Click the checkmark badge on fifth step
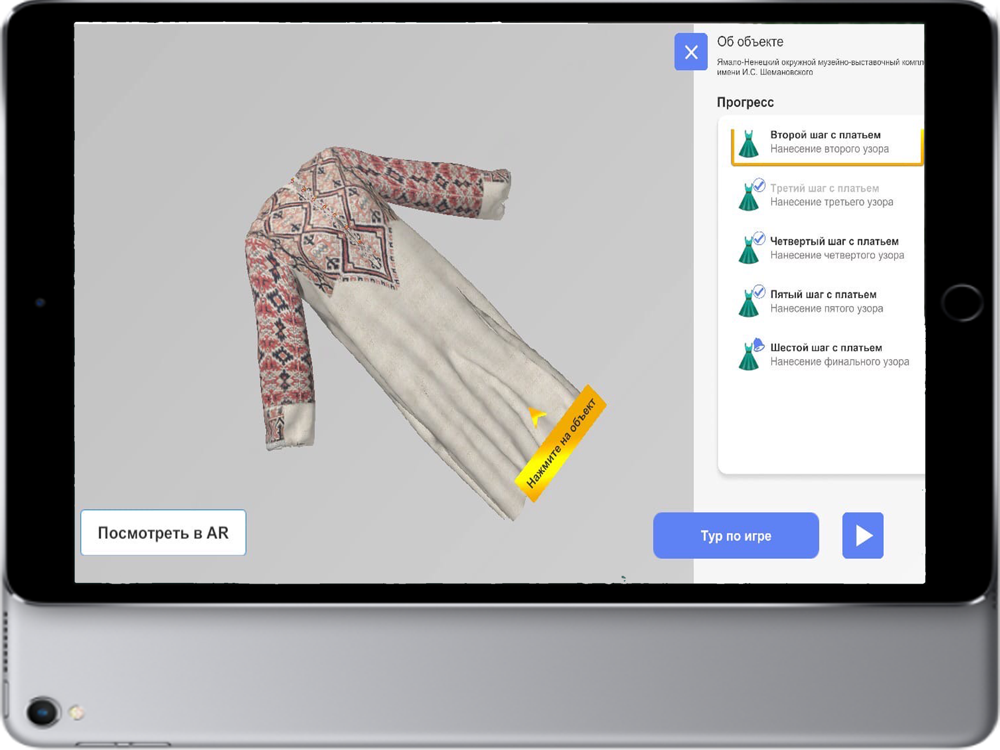This screenshot has height=750, width=1000. (758, 291)
